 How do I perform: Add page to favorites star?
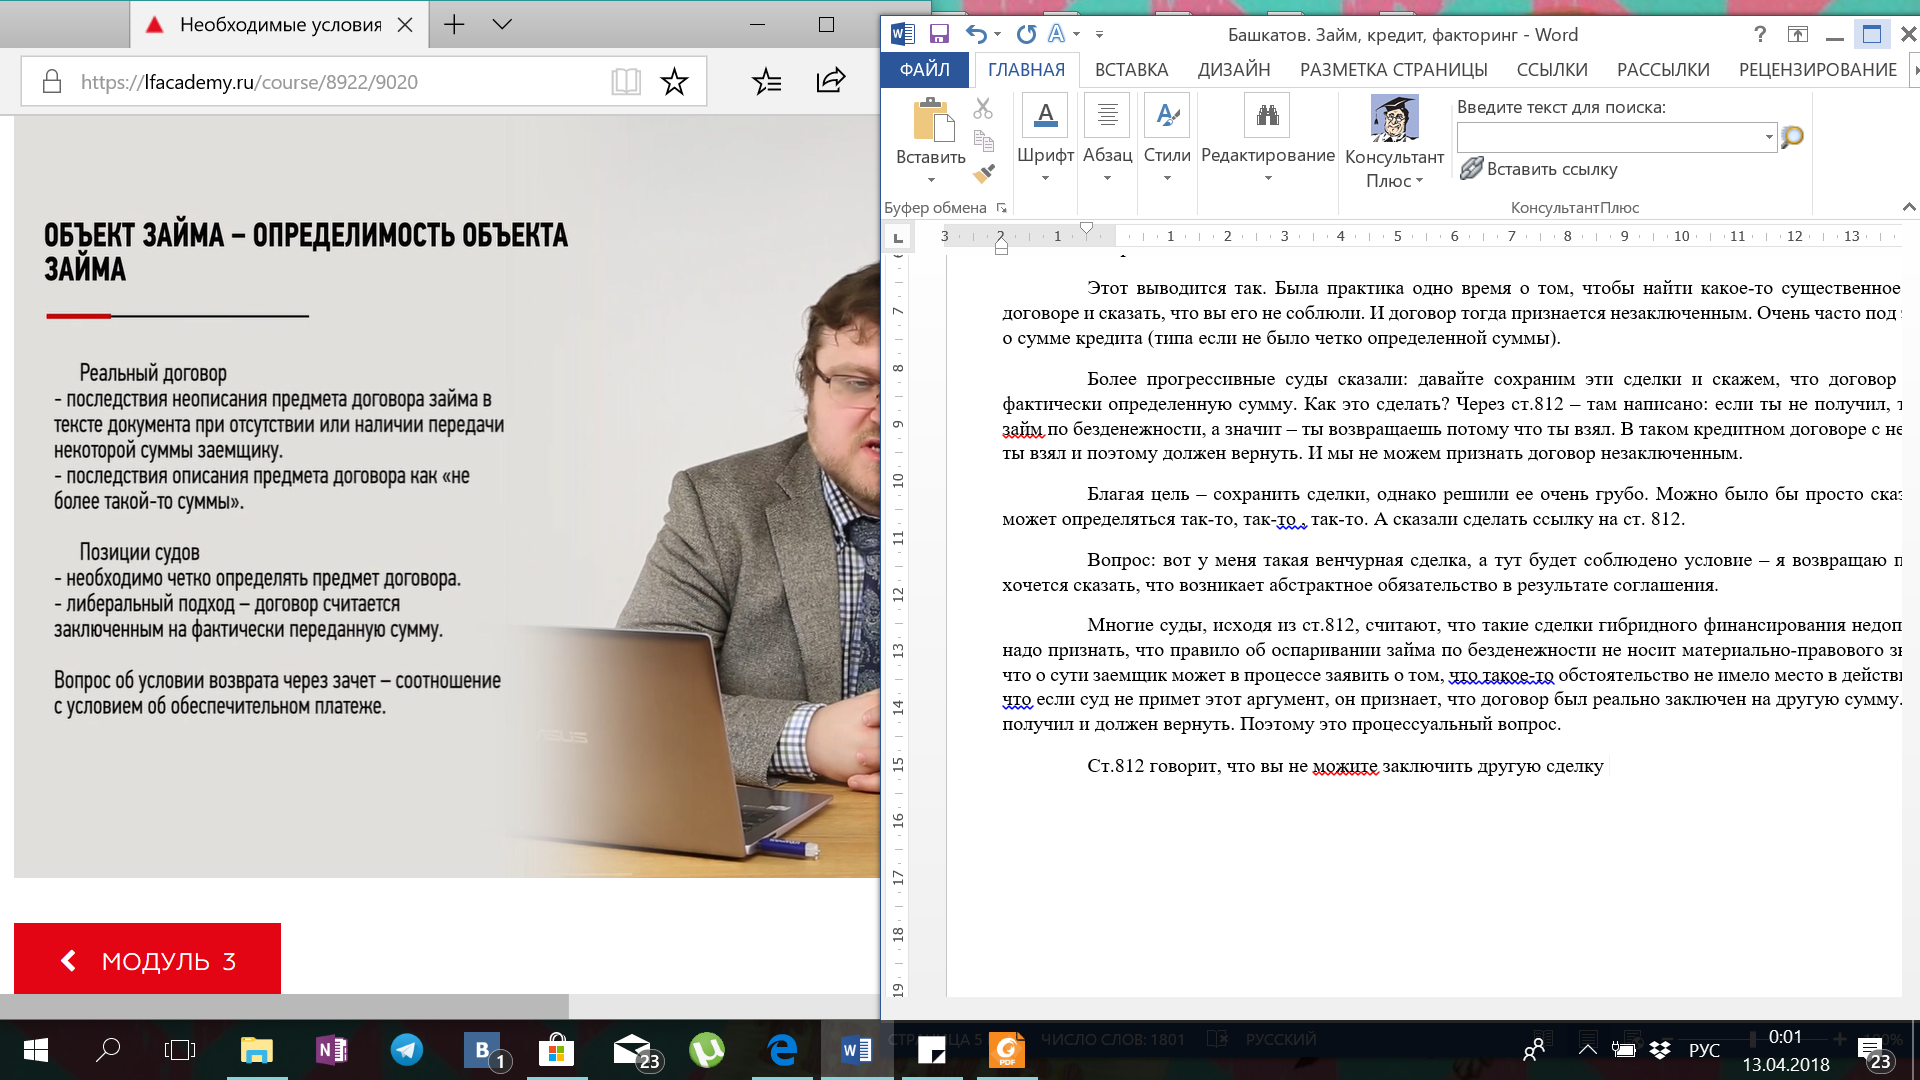coord(674,82)
